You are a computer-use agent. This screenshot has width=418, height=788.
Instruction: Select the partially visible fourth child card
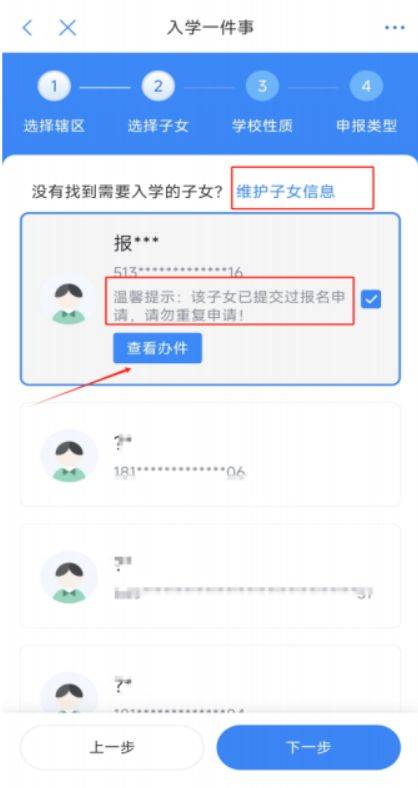coord(210,679)
